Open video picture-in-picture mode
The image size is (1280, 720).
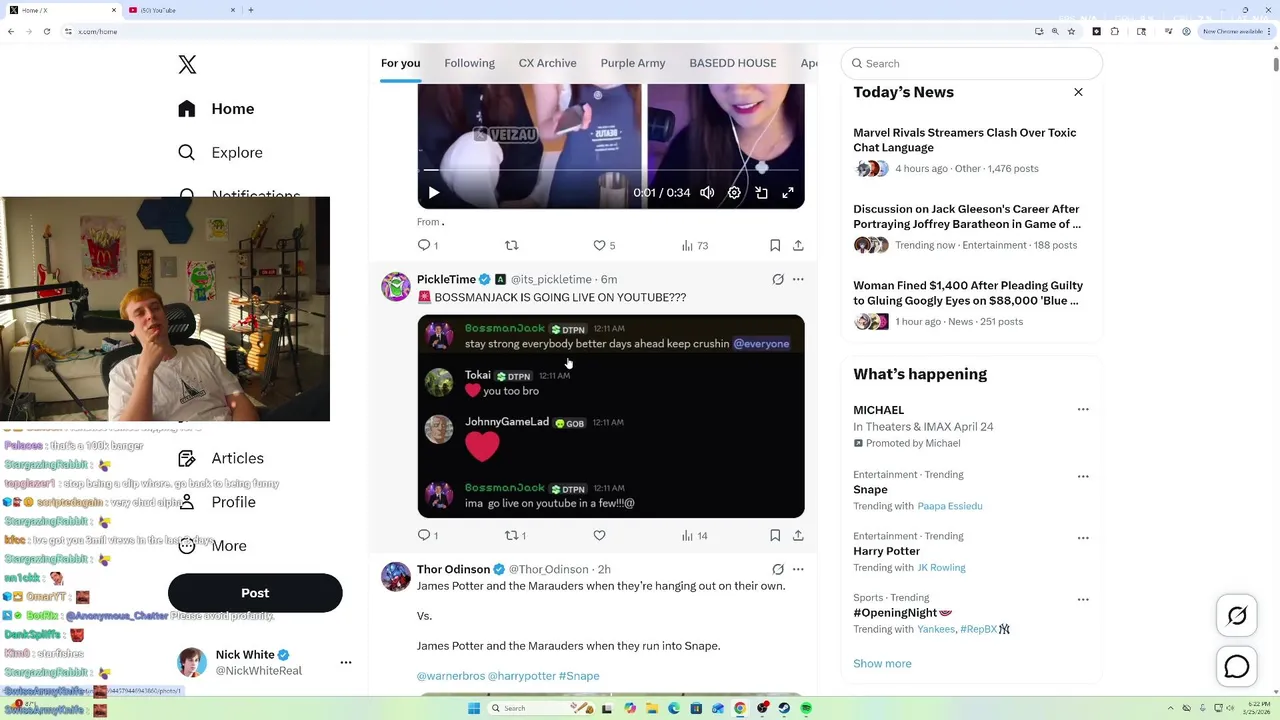pyautogui.click(x=761, y=193)
